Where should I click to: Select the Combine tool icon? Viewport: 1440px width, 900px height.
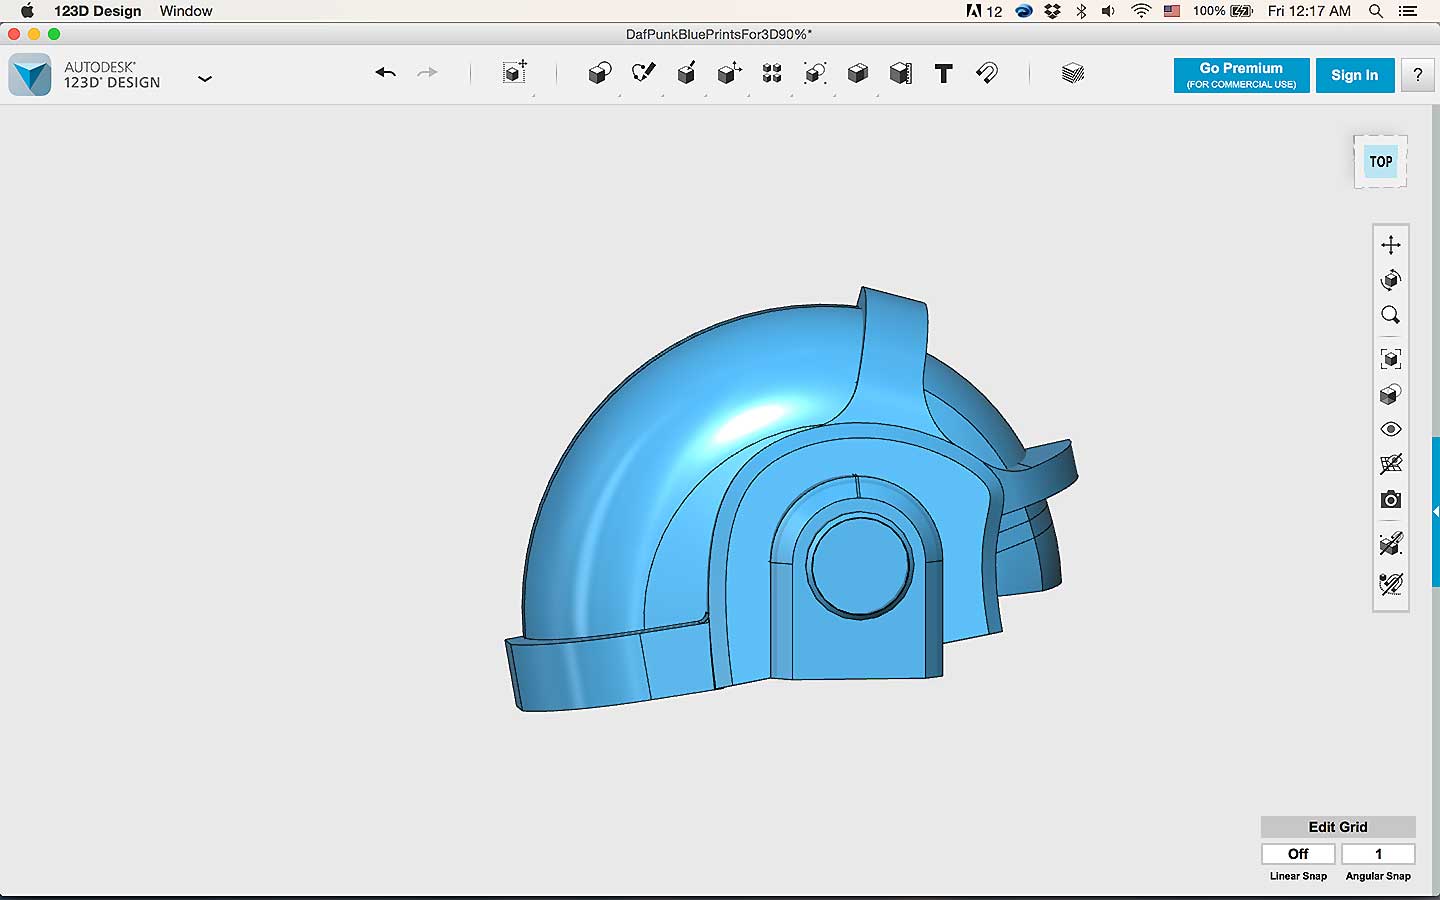point(858,73)
